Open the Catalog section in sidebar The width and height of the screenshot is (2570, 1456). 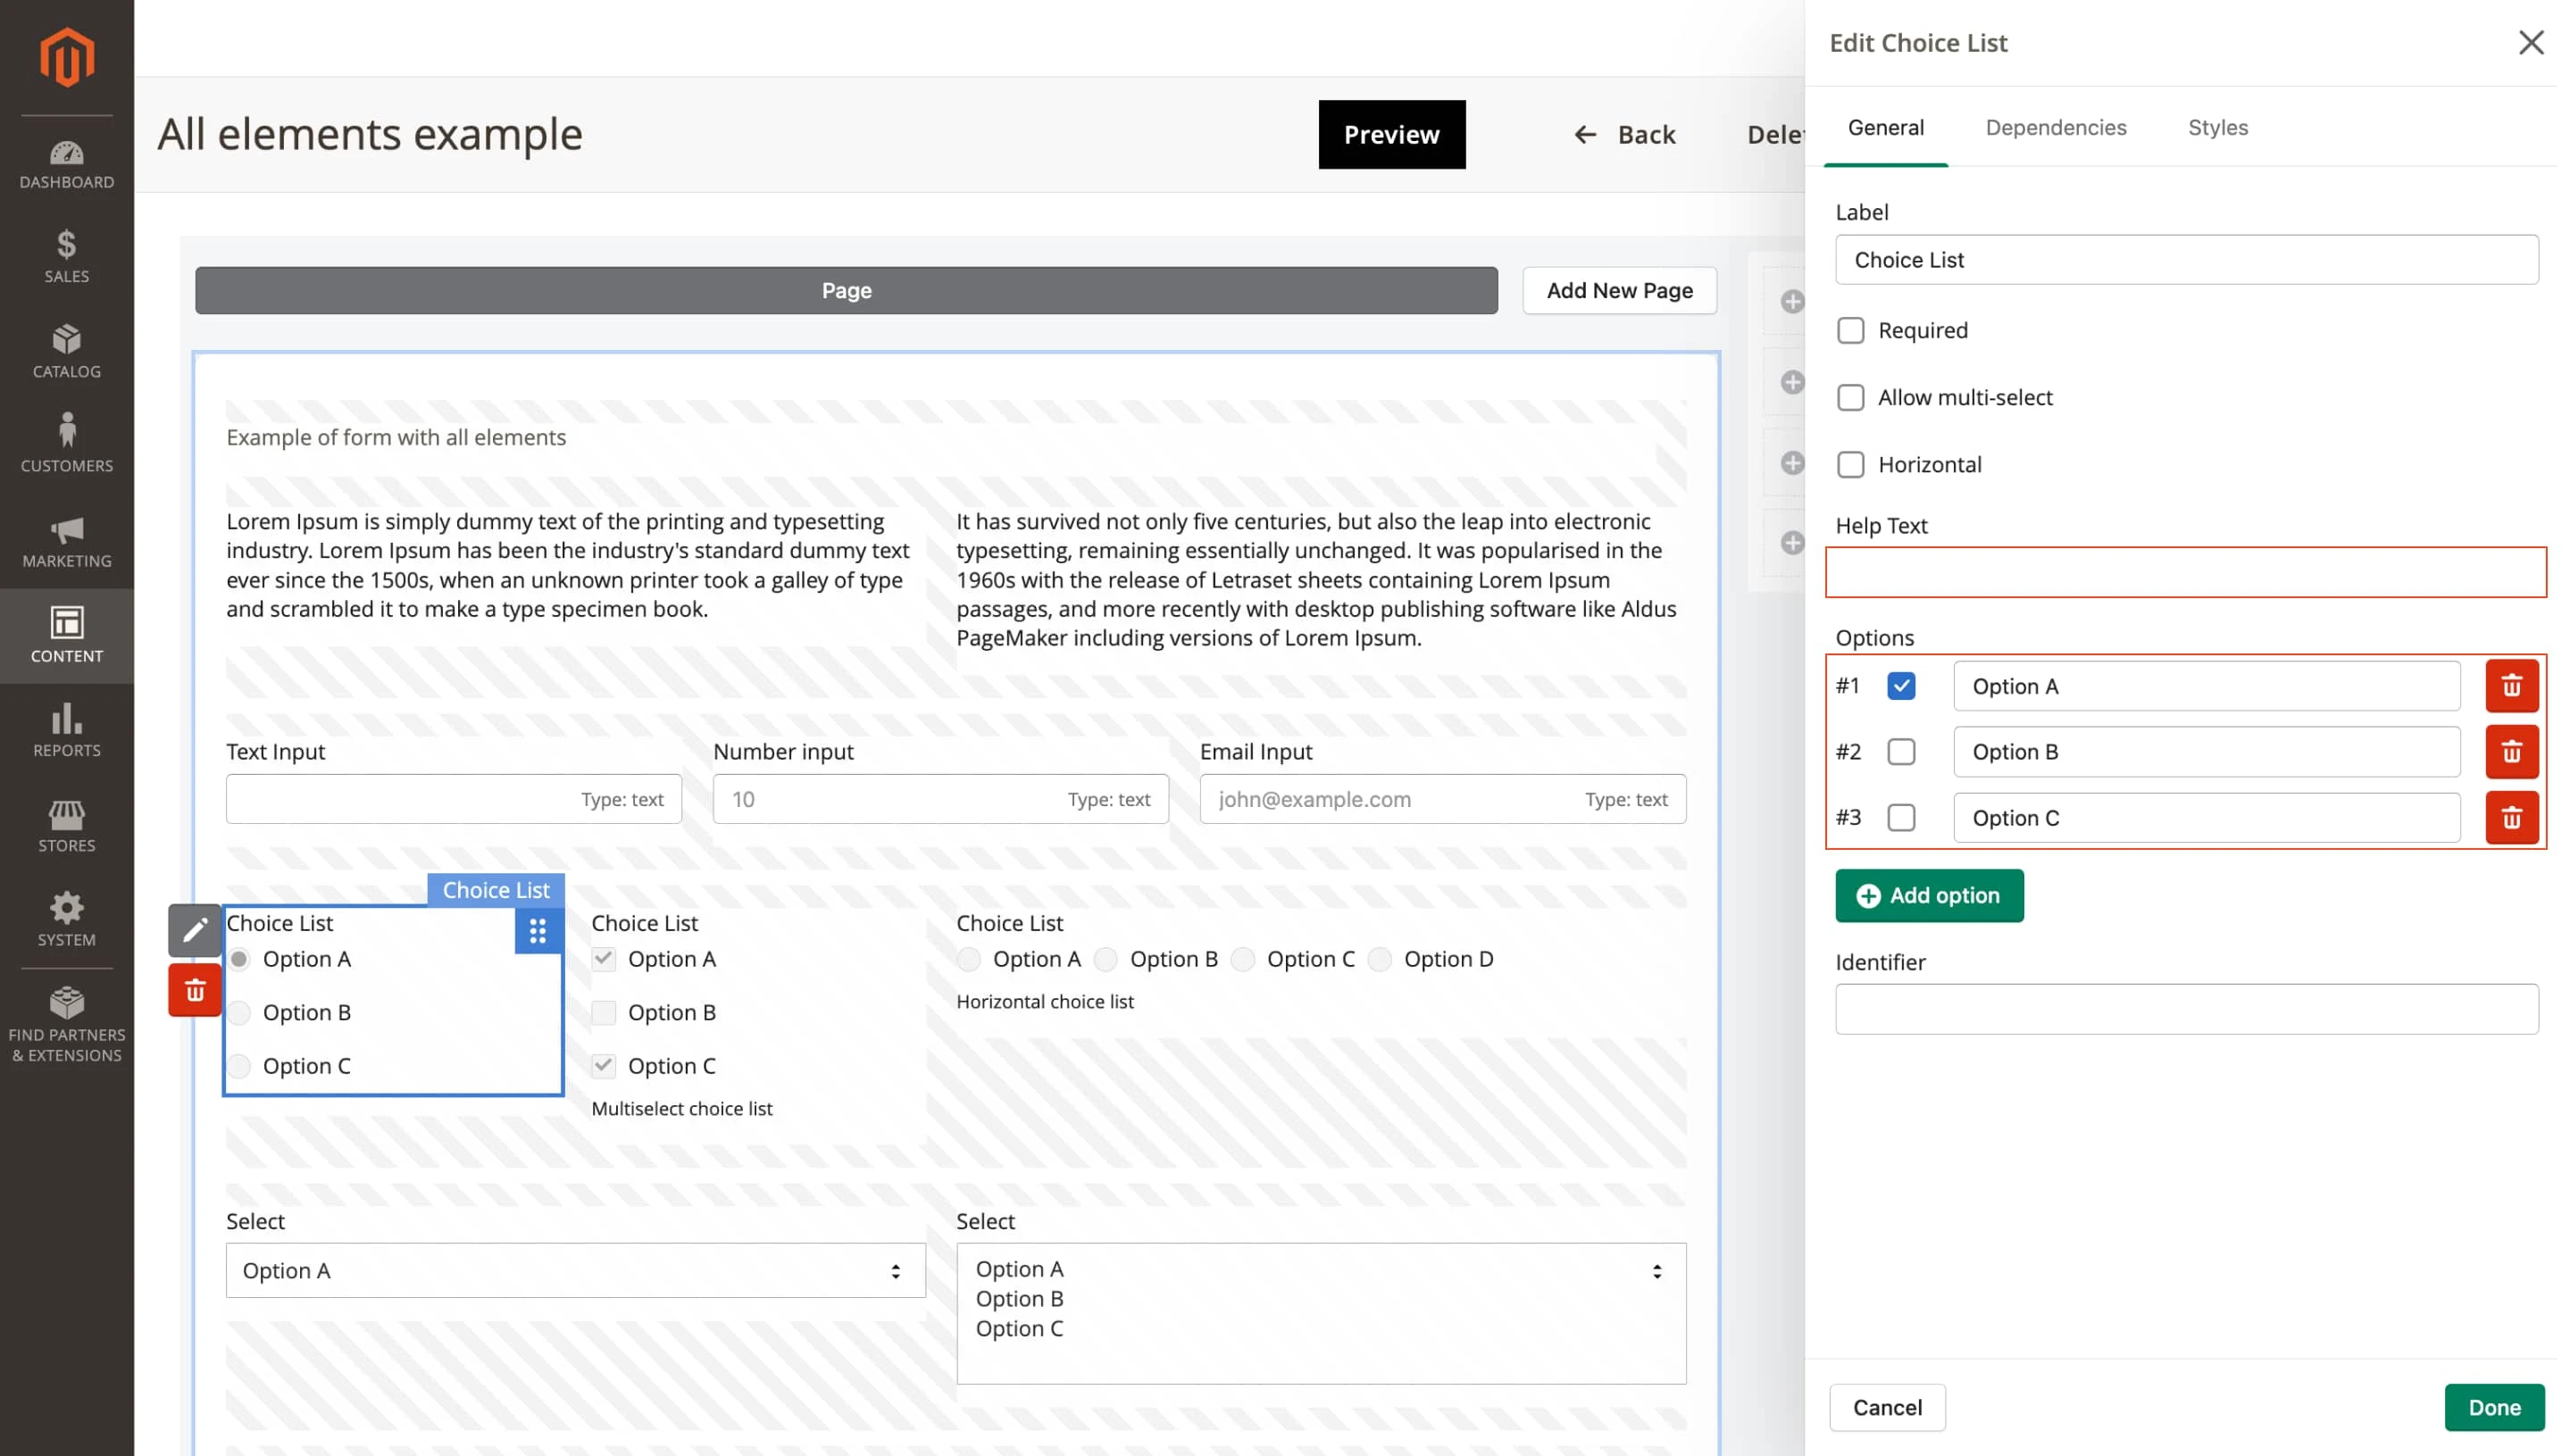click(x=67, y=351)
